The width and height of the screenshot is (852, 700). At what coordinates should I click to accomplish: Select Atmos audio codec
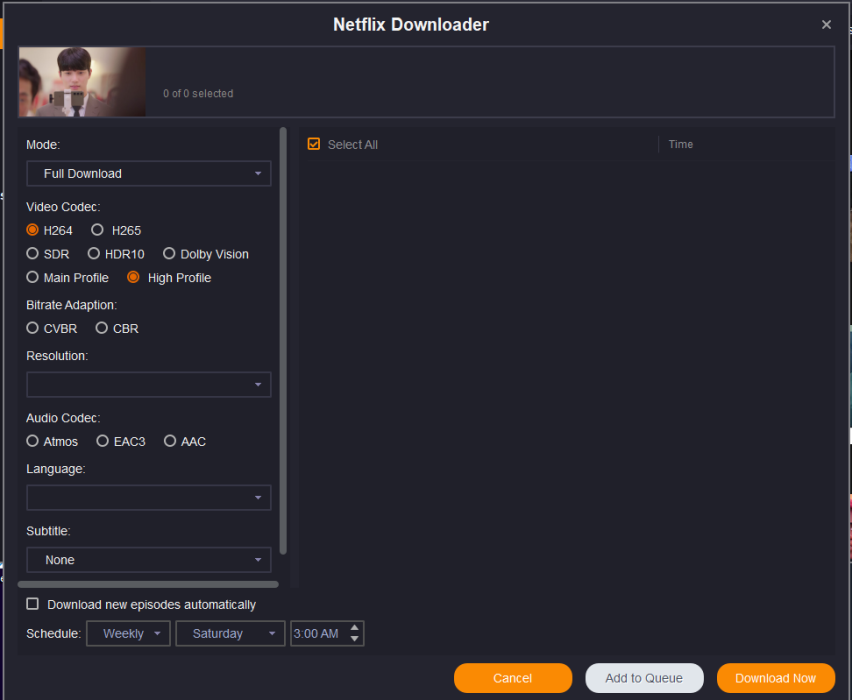click(33, 441)
